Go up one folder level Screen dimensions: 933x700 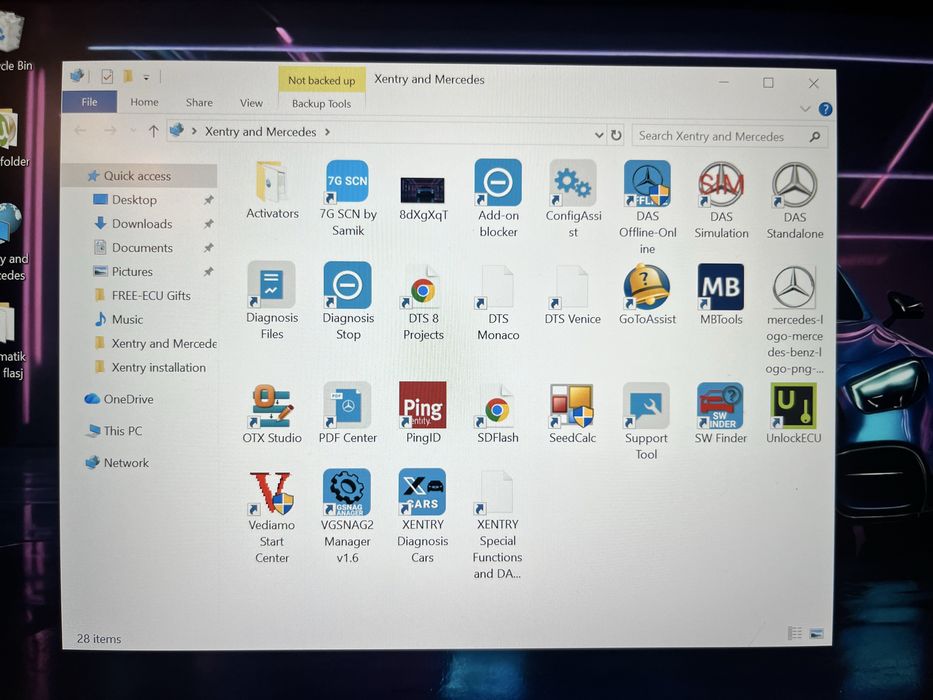pos(154,131)
